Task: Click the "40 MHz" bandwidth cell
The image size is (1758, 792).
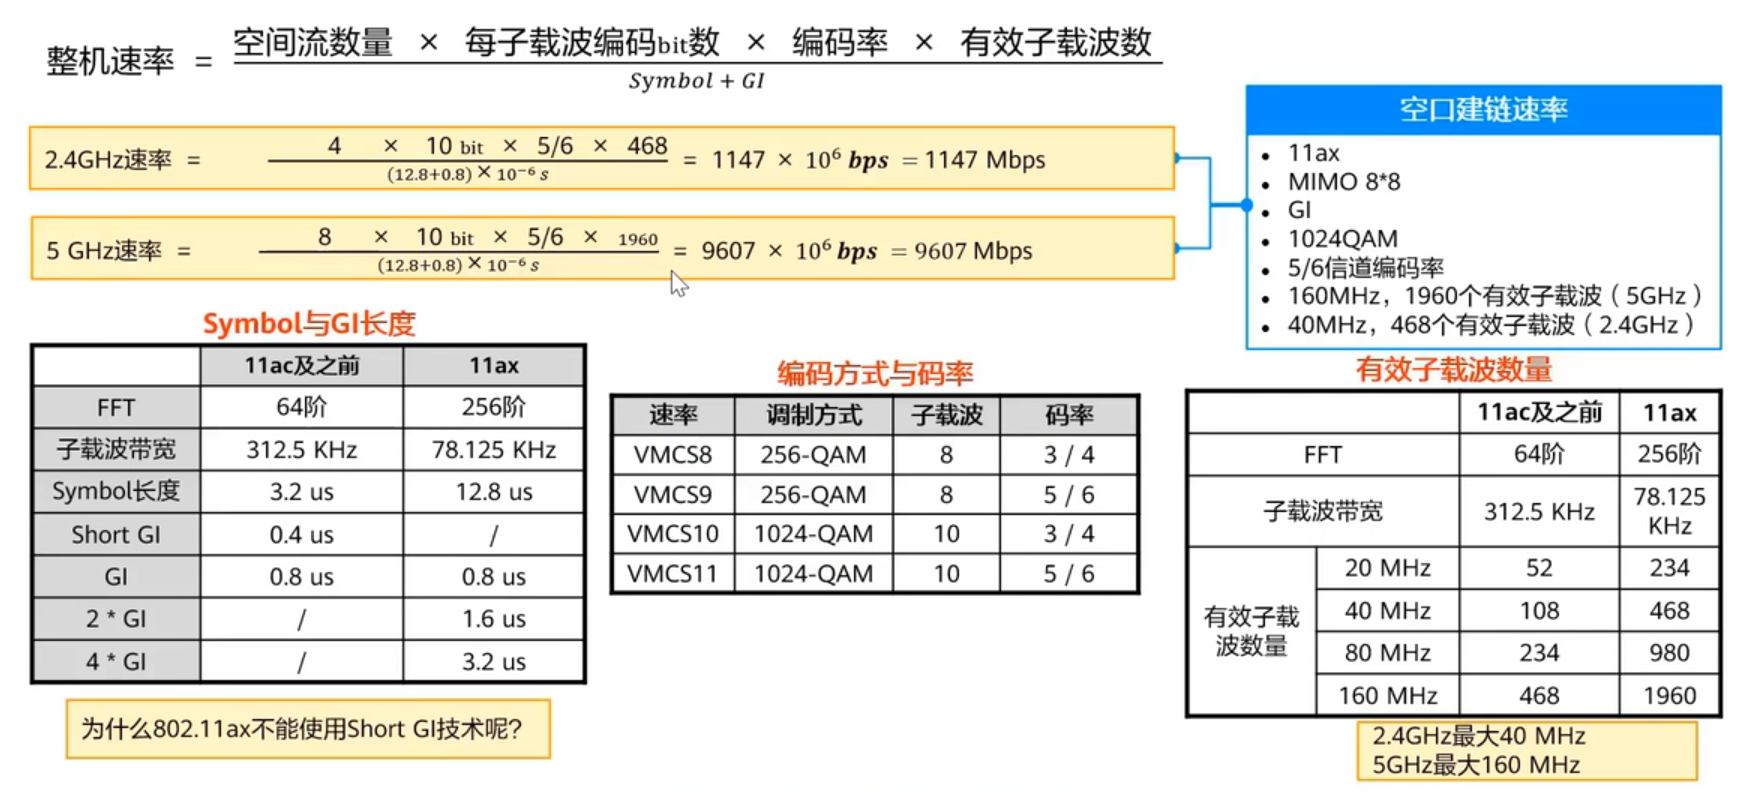Action: tap(1388, 611)
